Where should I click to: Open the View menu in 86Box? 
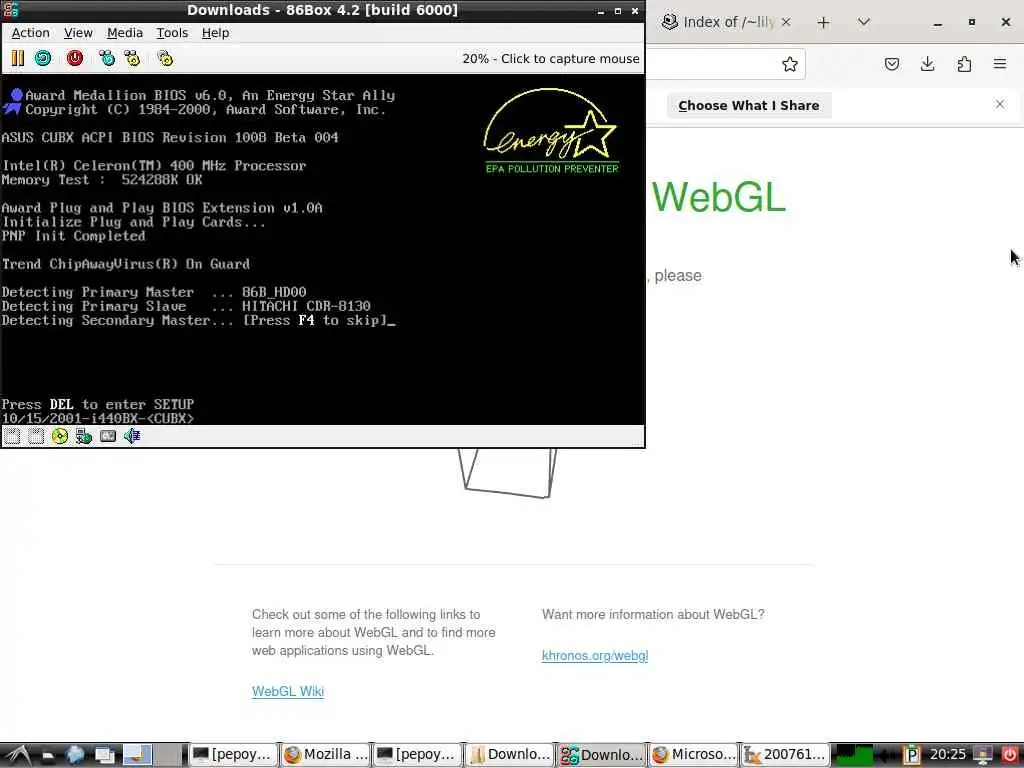pyautogui.click(x=78, y=33)
